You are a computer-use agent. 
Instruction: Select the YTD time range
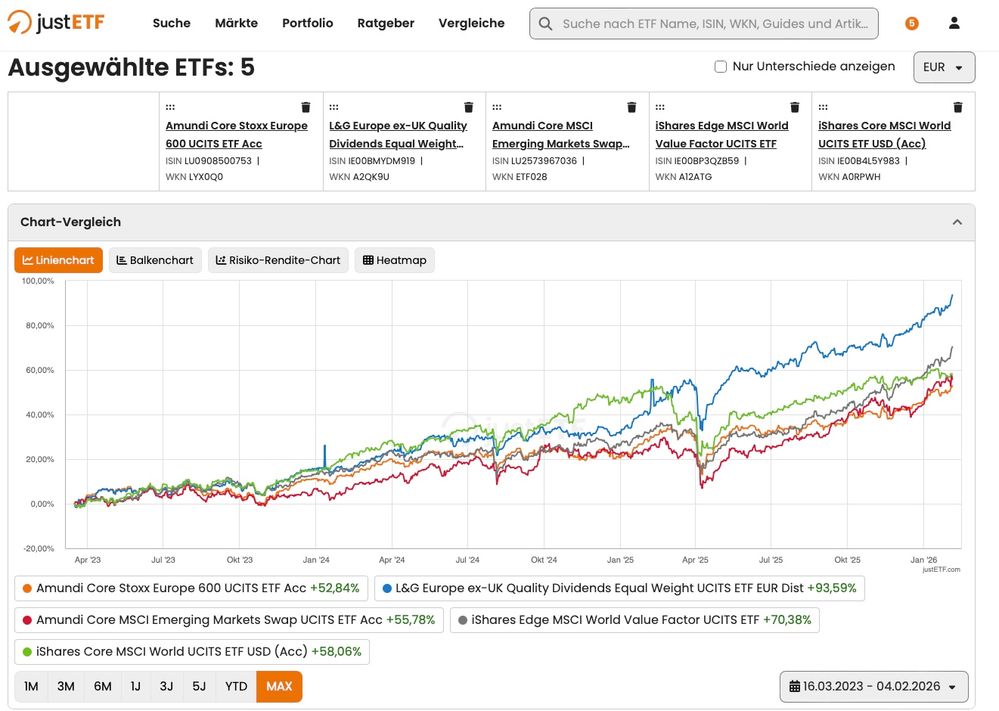click(x=236, y=687)
